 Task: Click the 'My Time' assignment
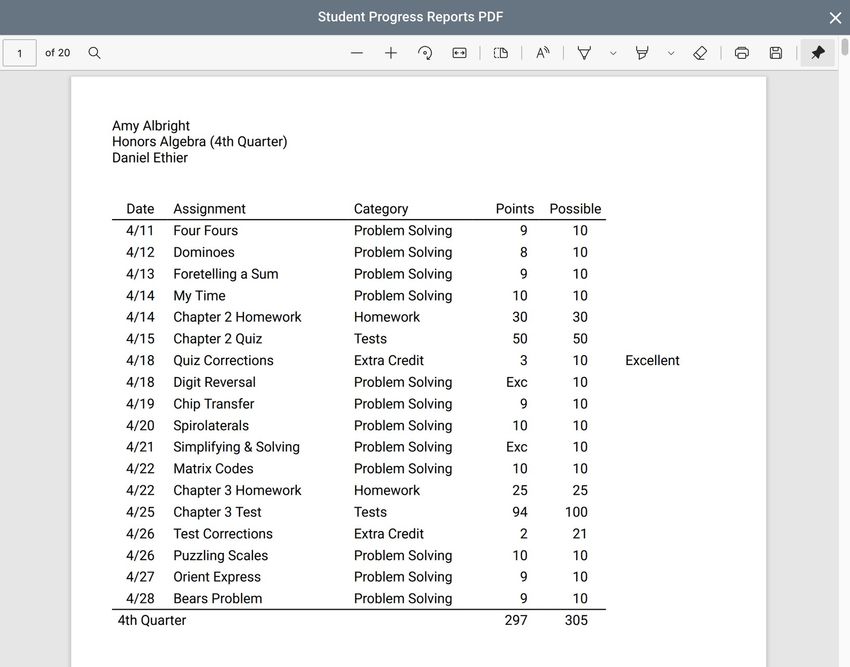199,296
